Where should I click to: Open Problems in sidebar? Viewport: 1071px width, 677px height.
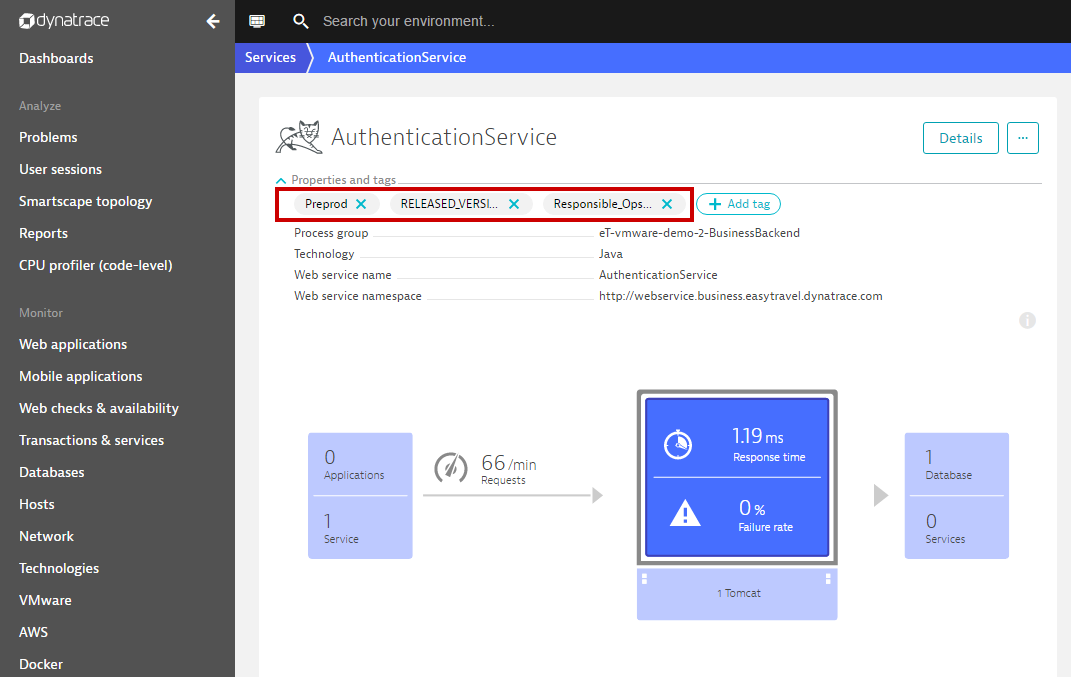click(48, 137)
